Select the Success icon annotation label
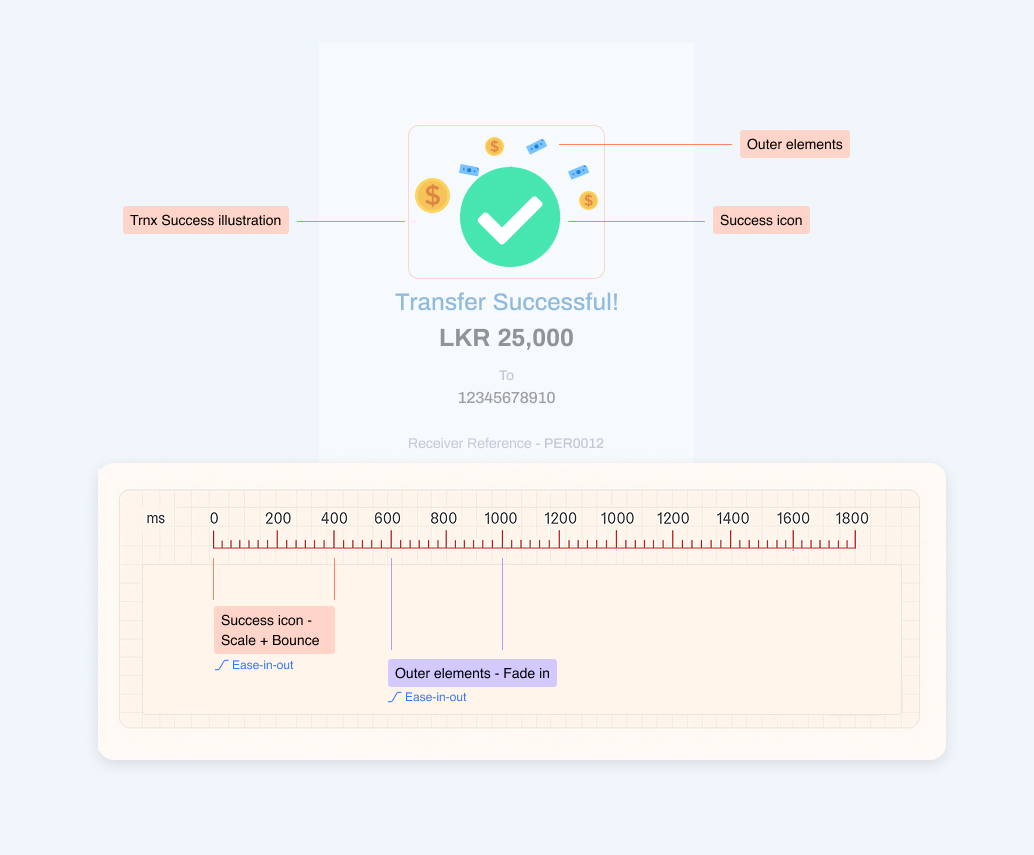The width and height of the screenshot is (1034, 855). click(761, 220)
